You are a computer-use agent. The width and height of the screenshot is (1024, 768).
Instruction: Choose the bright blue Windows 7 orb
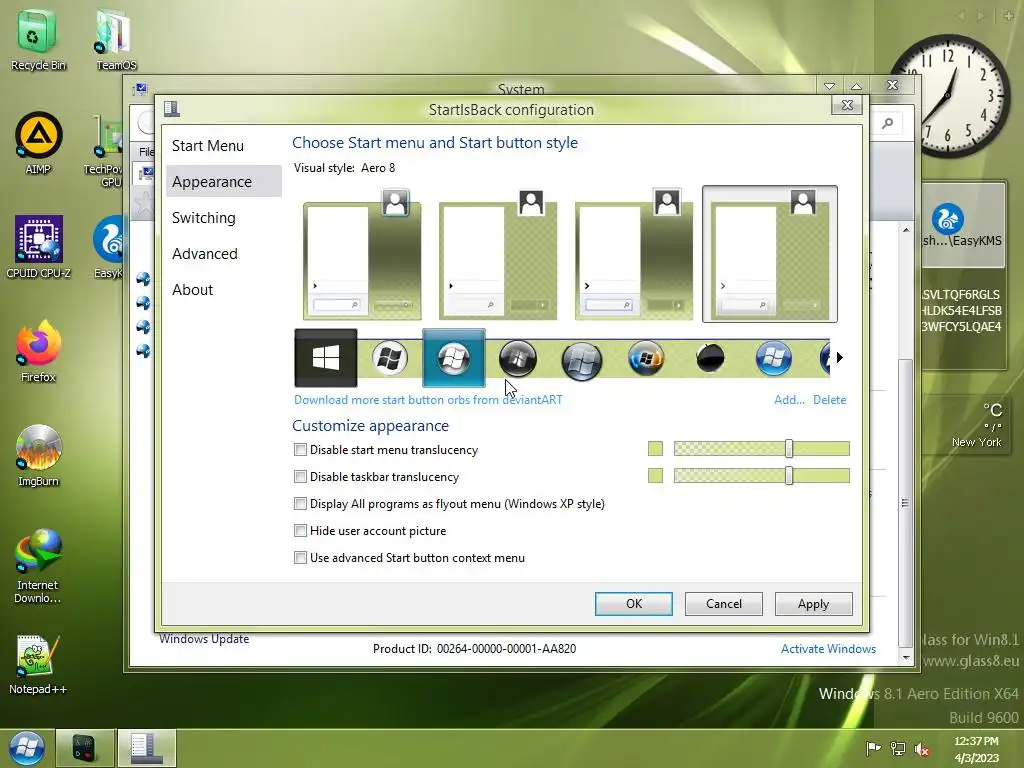773,359
